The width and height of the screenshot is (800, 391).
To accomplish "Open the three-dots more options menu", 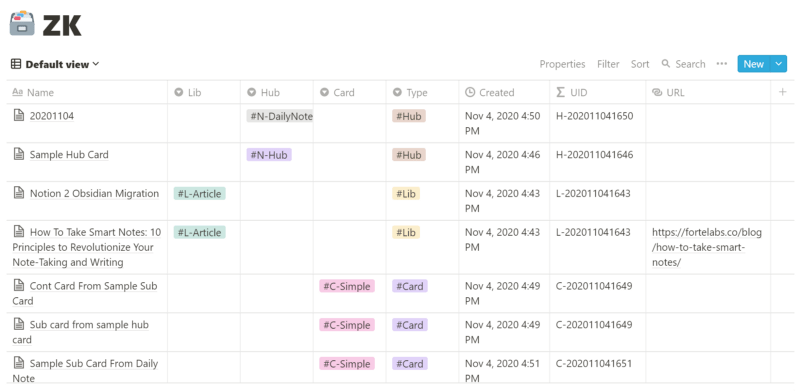I will click(x=721, y=64).
